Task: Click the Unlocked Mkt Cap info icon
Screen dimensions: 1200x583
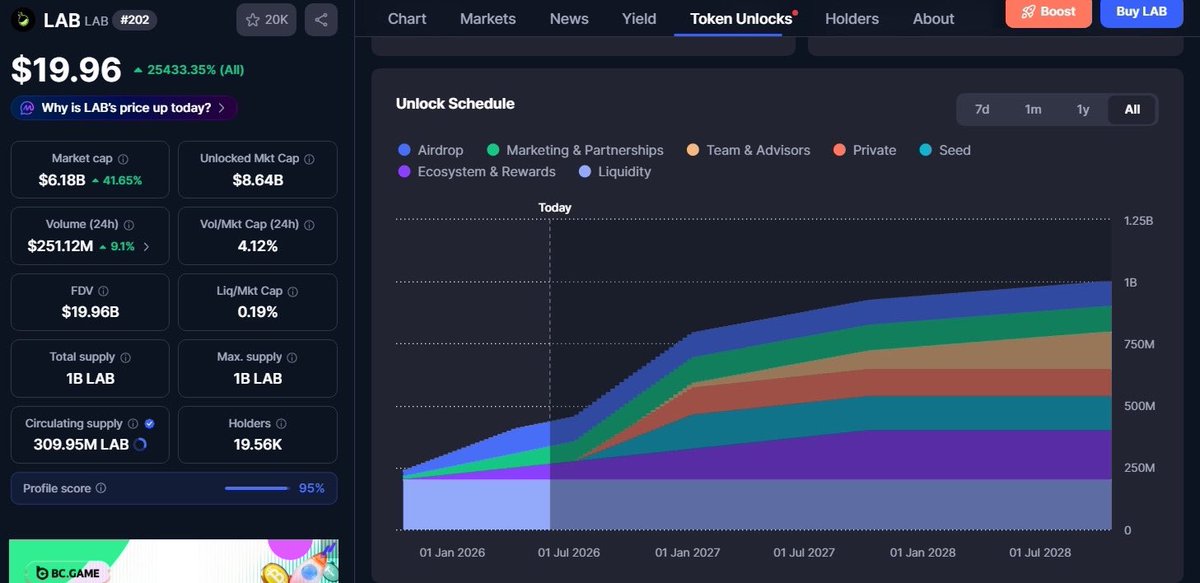Action: coord(309,159)
